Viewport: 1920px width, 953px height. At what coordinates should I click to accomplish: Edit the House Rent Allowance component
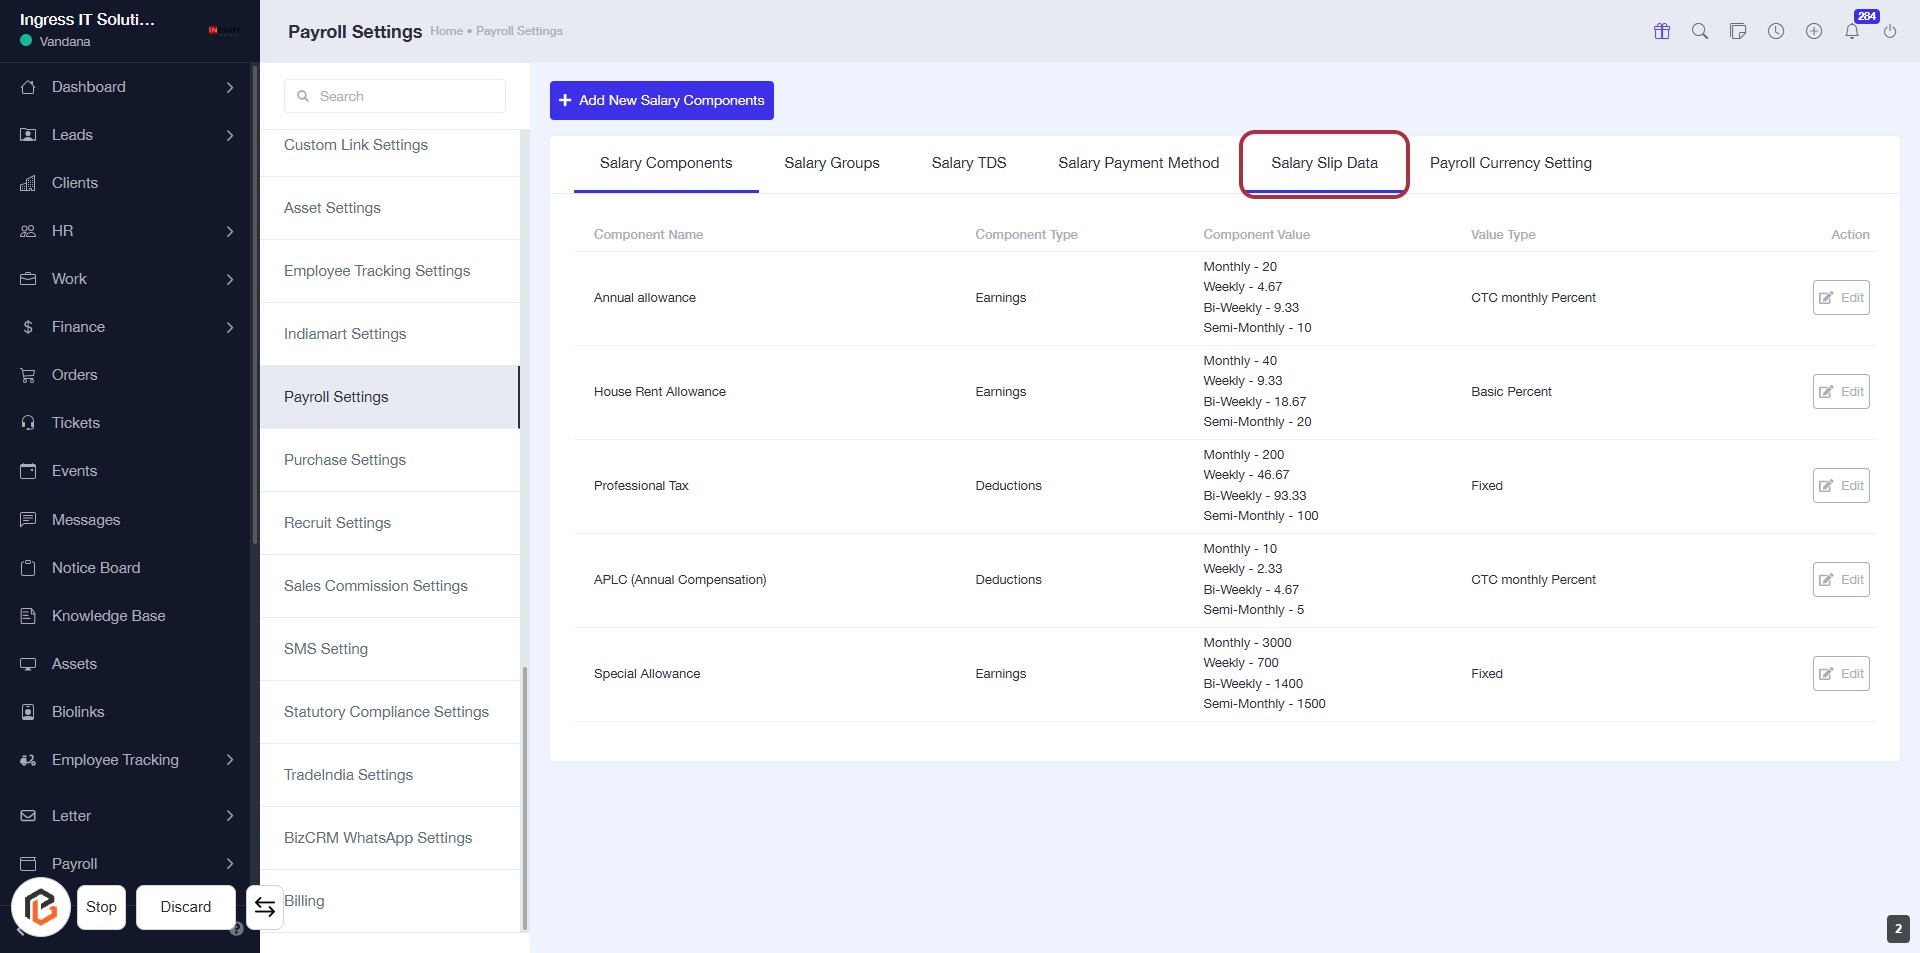point(1840,392)
